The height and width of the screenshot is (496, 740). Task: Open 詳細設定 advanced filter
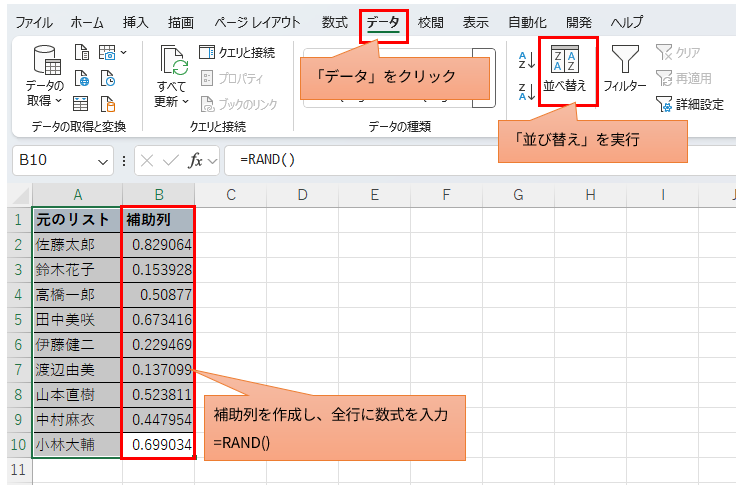pyautogui.click(x=690, y=104)
